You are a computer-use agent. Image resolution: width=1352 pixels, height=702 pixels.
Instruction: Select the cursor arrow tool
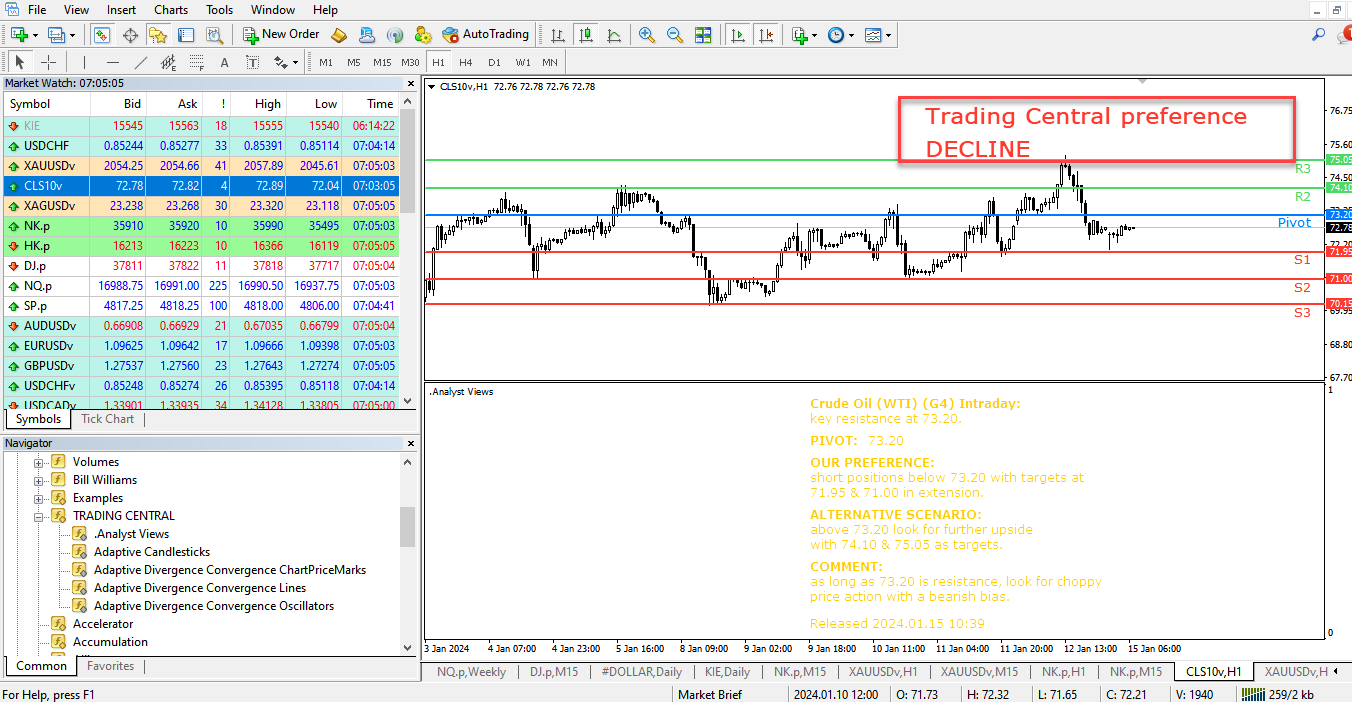[x=20, y=62]
